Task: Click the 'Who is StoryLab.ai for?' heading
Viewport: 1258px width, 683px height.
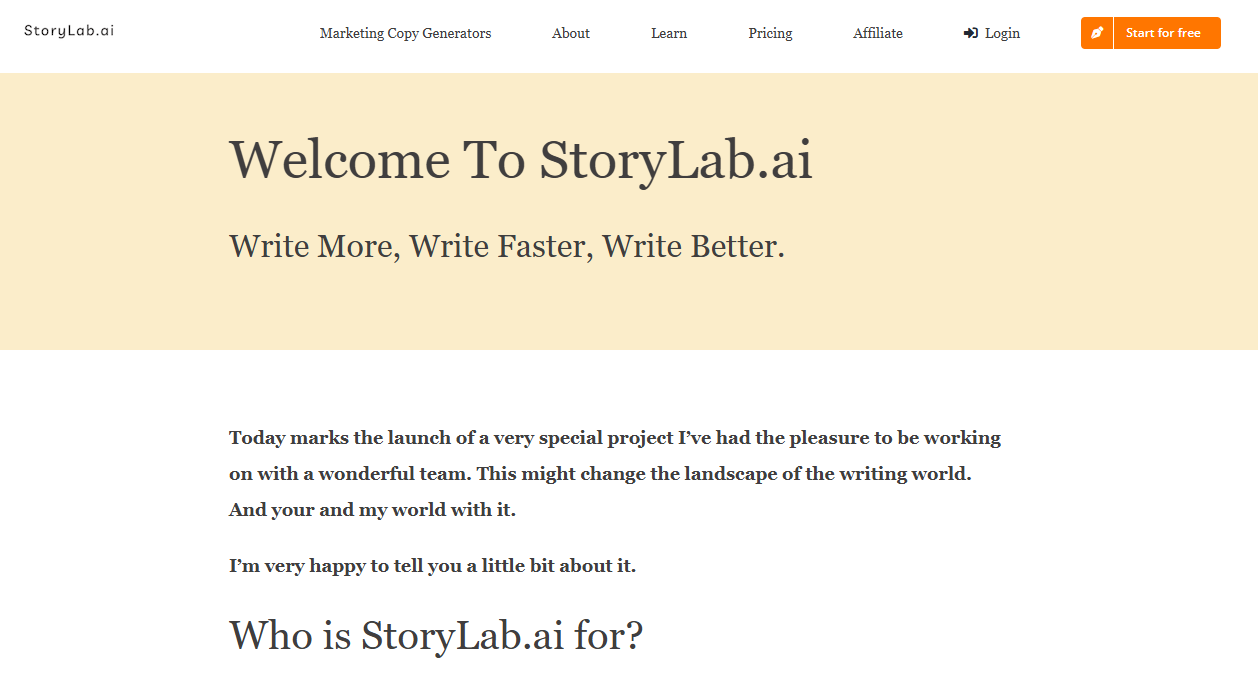Action: click(x=436, y=636)
